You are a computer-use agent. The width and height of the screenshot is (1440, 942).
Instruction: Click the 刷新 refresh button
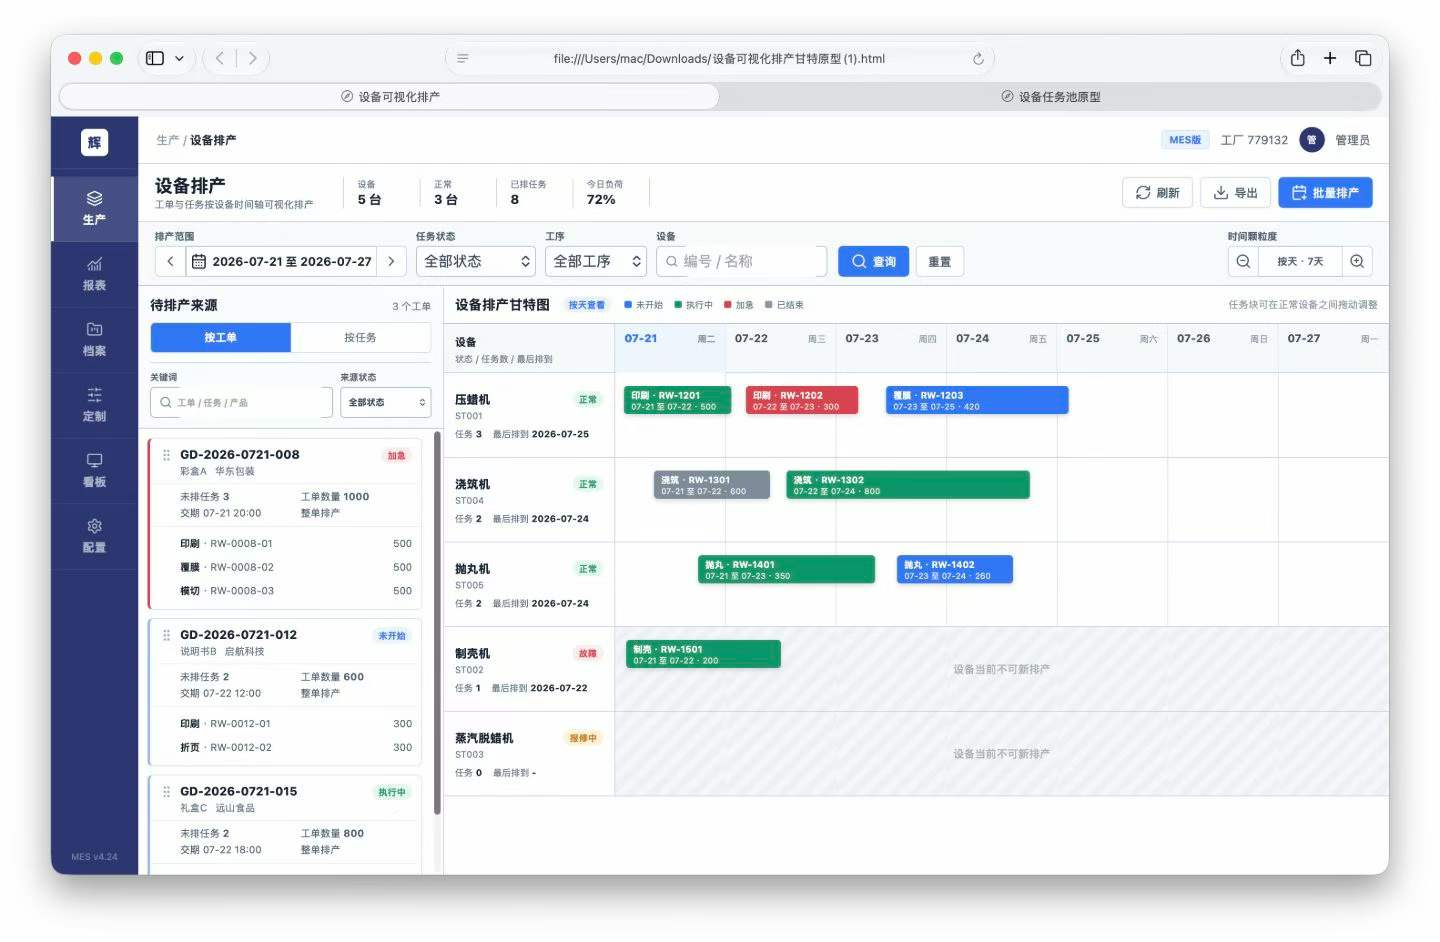pos(1157,193)
